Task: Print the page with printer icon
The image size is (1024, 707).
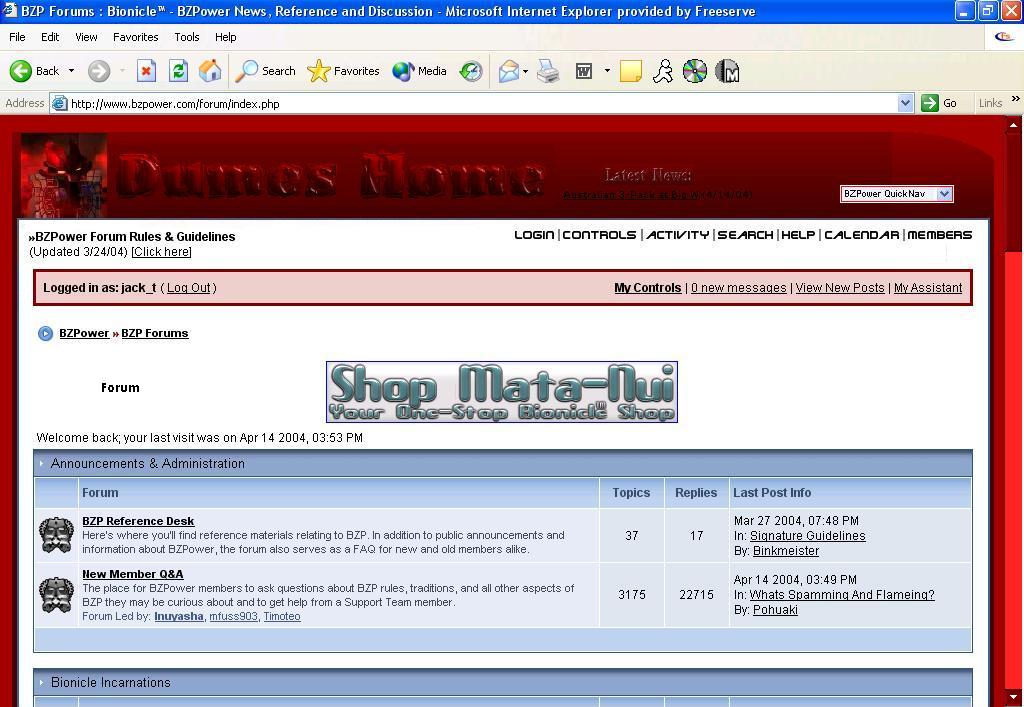Action: tap(548, 71)
